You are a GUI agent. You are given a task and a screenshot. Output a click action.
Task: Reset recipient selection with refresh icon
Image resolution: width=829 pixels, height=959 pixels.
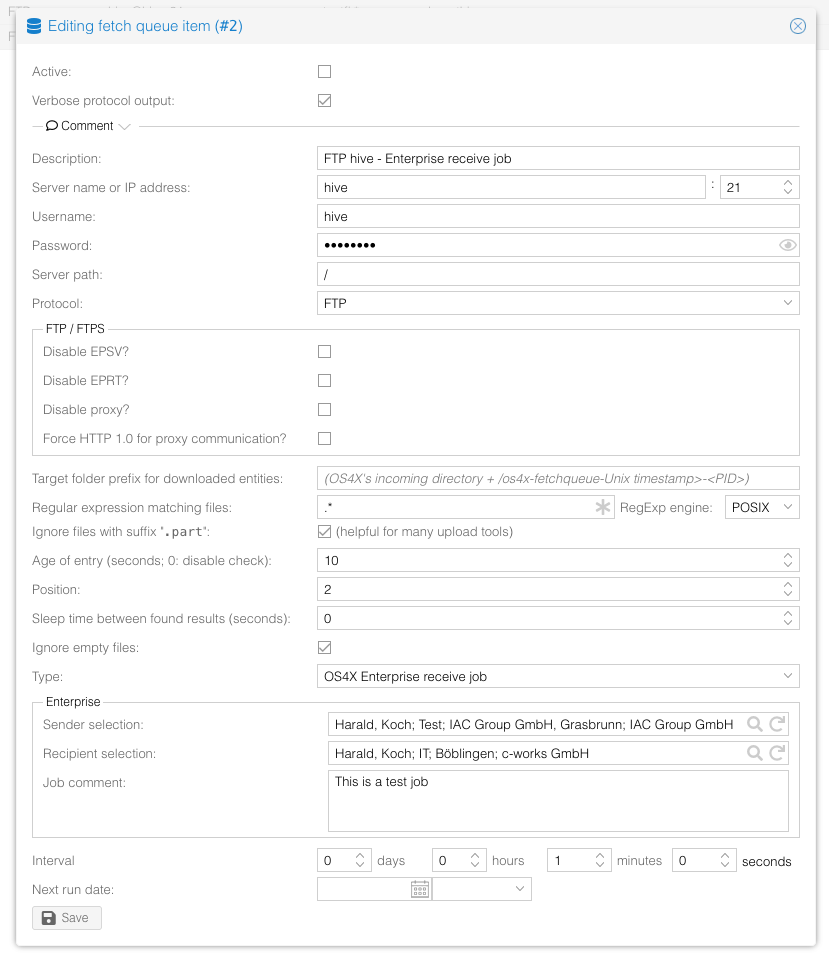[777, 753]
